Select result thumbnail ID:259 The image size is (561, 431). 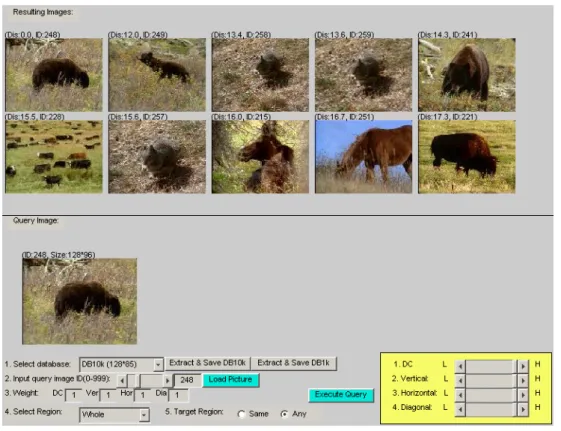(364, 75)
